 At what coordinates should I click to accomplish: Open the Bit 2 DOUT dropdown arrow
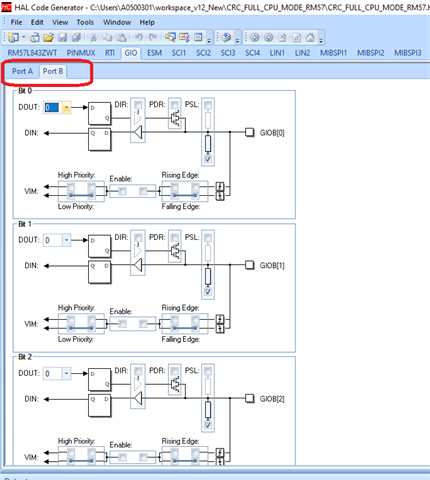(x=66, y=373)
